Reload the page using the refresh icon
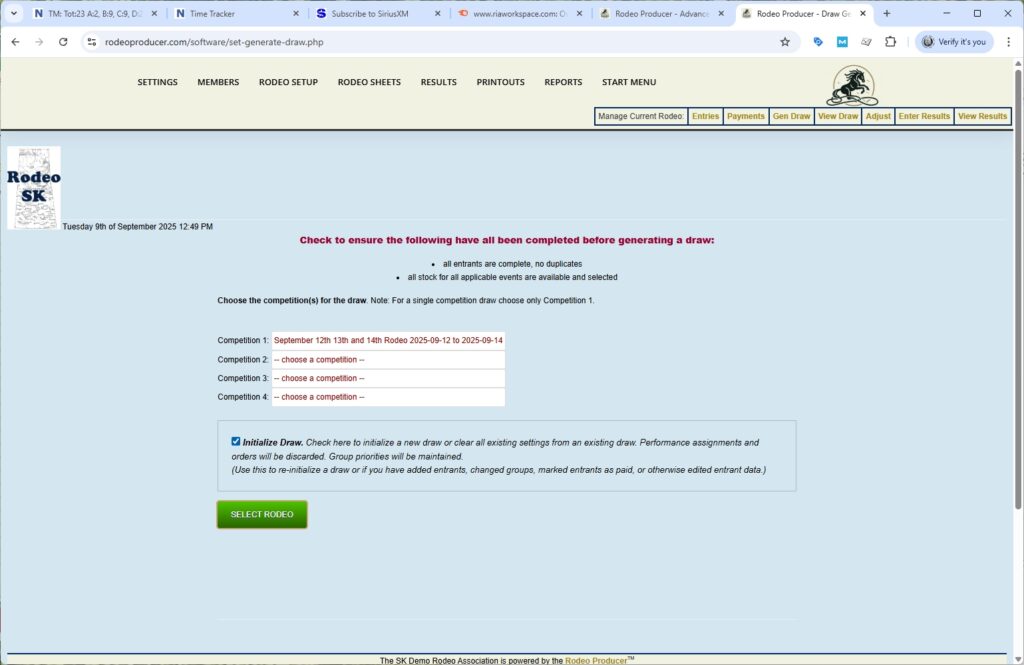 [63, 42]
